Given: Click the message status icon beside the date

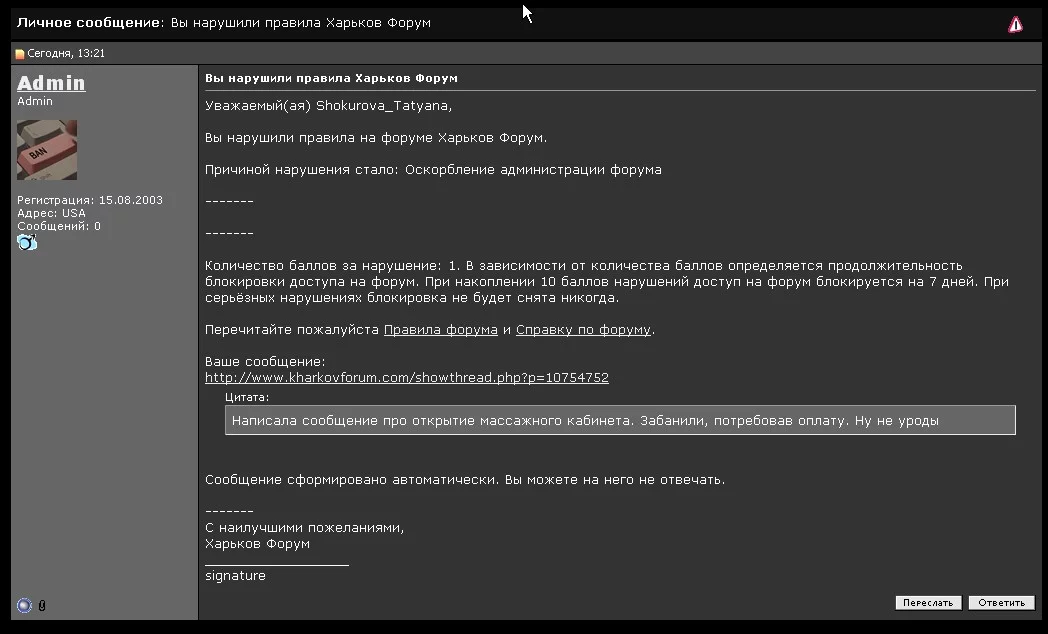Looking at the screenshot, I should tap(19, 54).
